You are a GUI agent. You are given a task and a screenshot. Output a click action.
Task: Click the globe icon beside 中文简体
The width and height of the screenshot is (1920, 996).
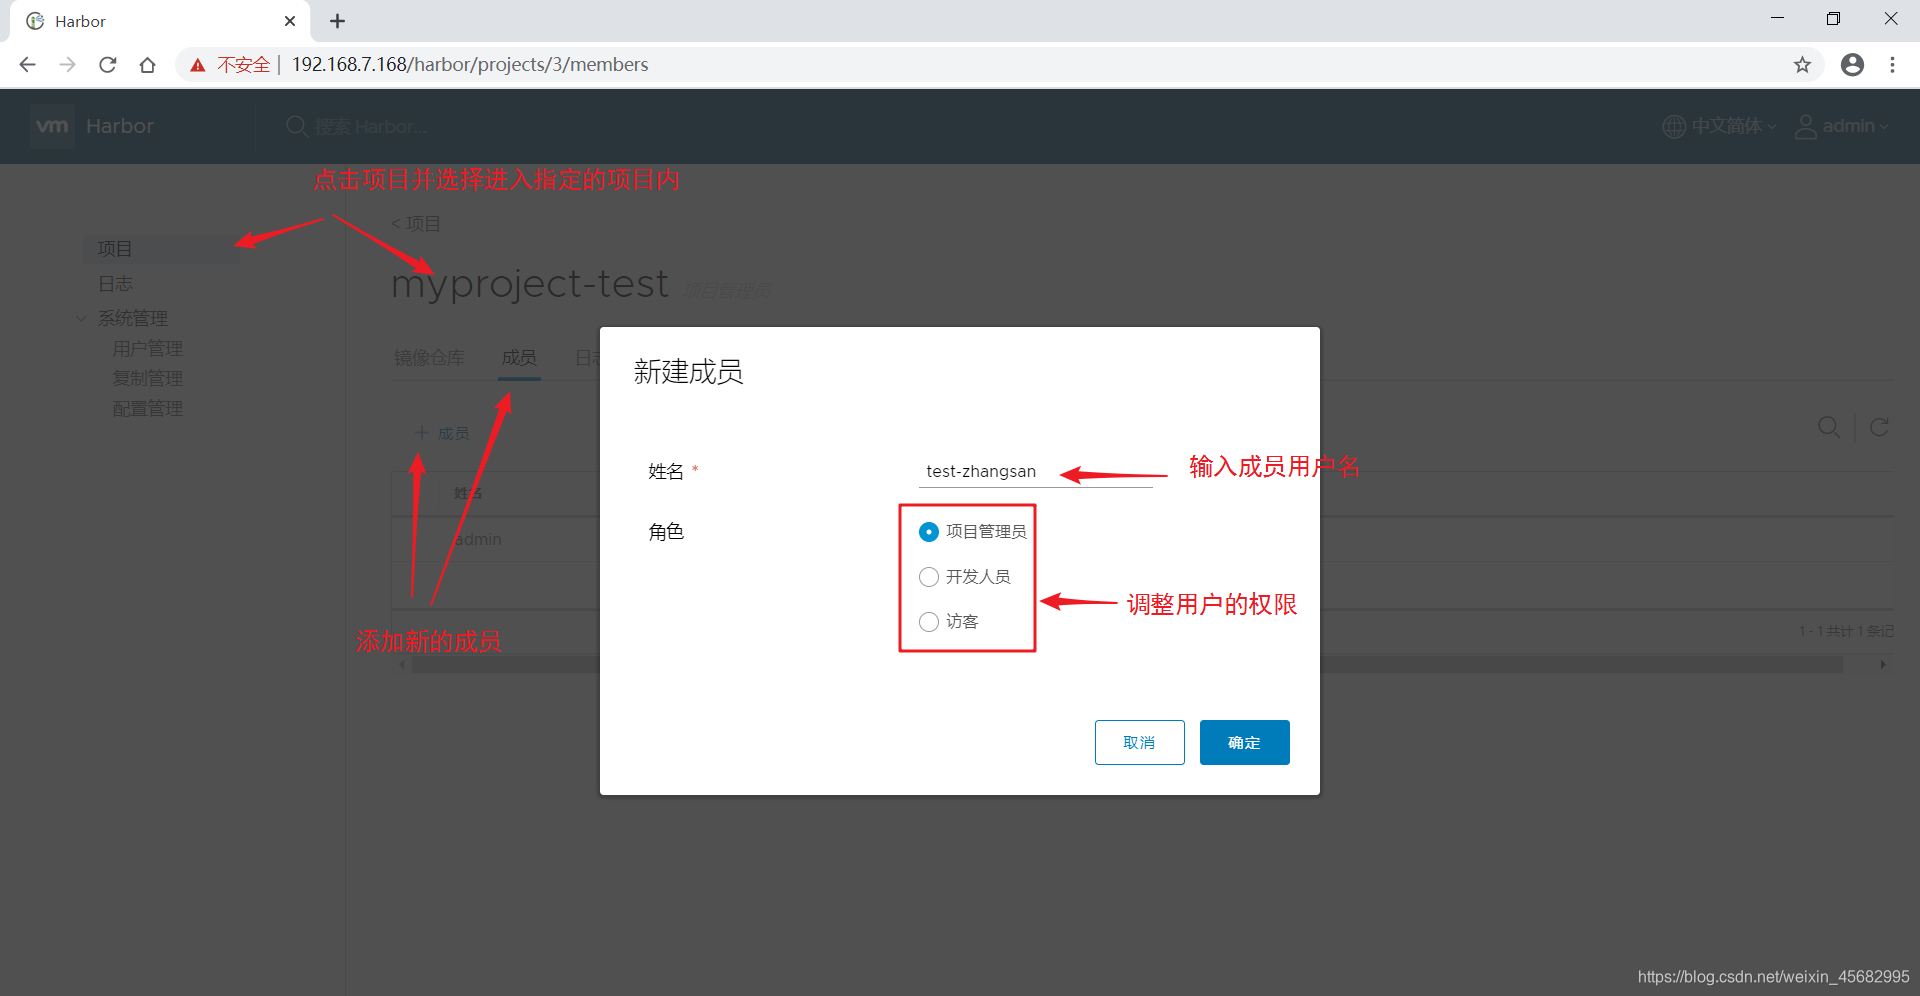[x=1674, y=127]
